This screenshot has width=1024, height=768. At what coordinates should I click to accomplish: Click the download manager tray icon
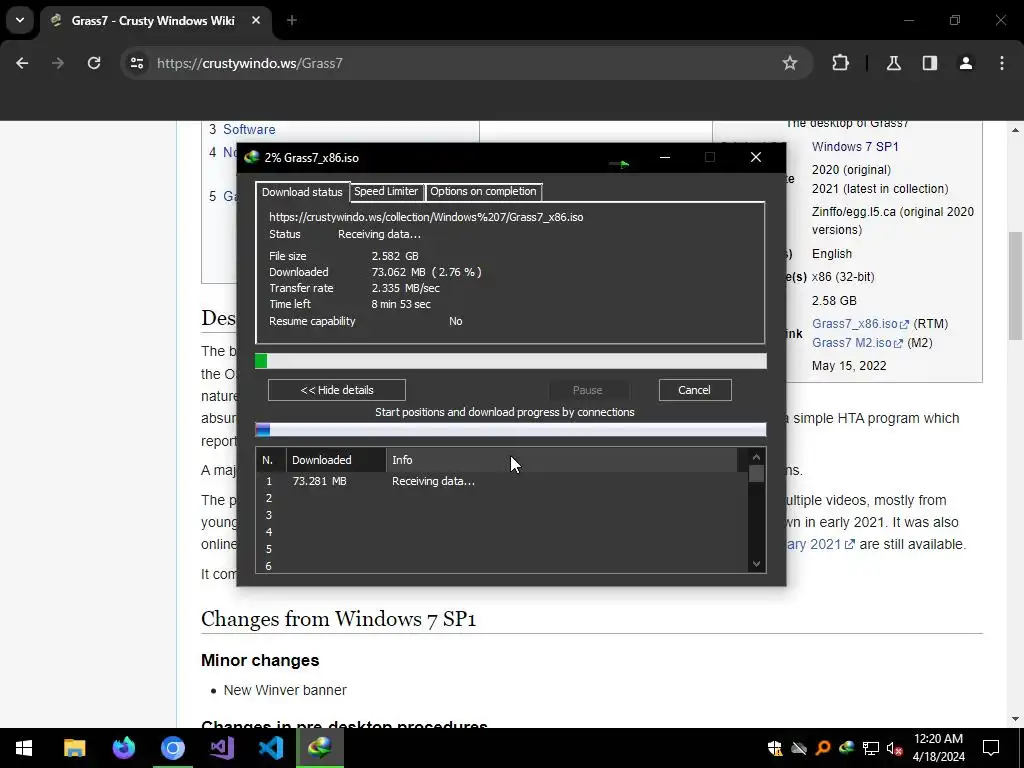pyautogui.click(x=847, y=748)
